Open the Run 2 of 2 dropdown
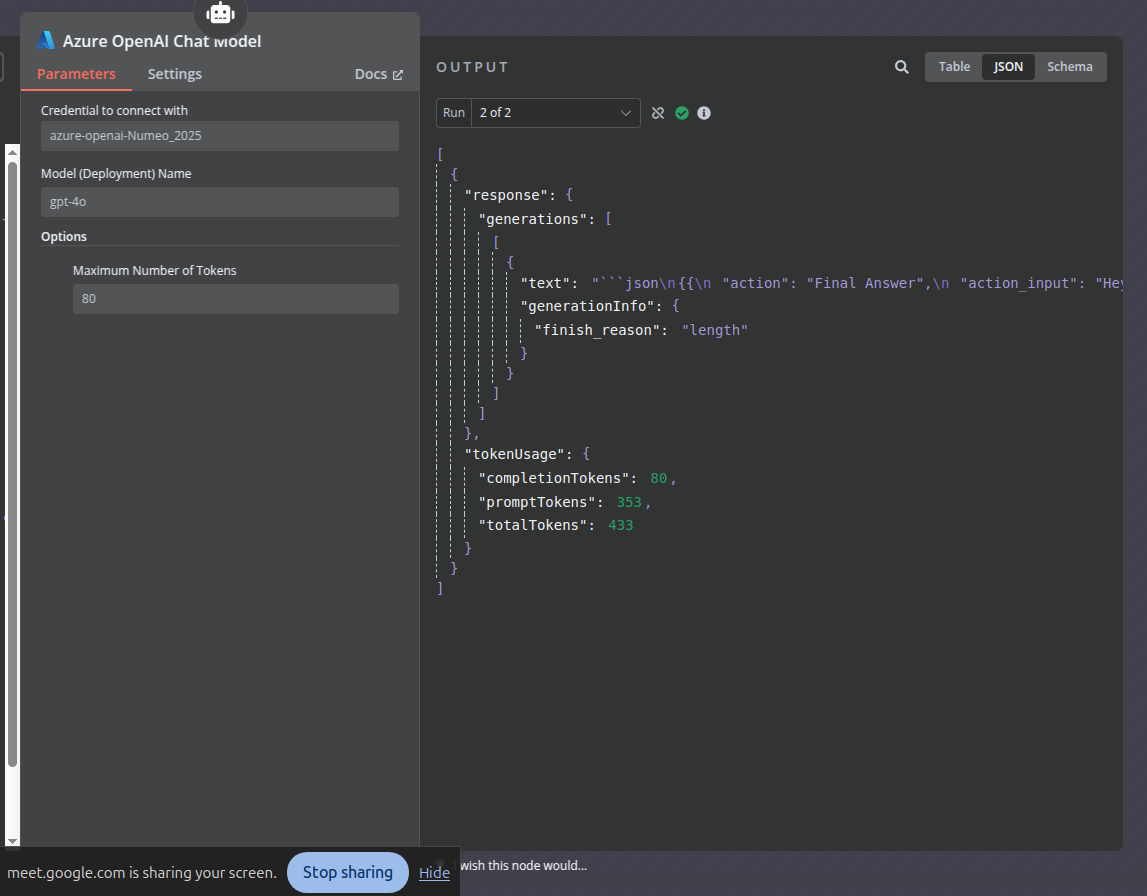This screenshot has height=896, width=1147. point(555,113)
